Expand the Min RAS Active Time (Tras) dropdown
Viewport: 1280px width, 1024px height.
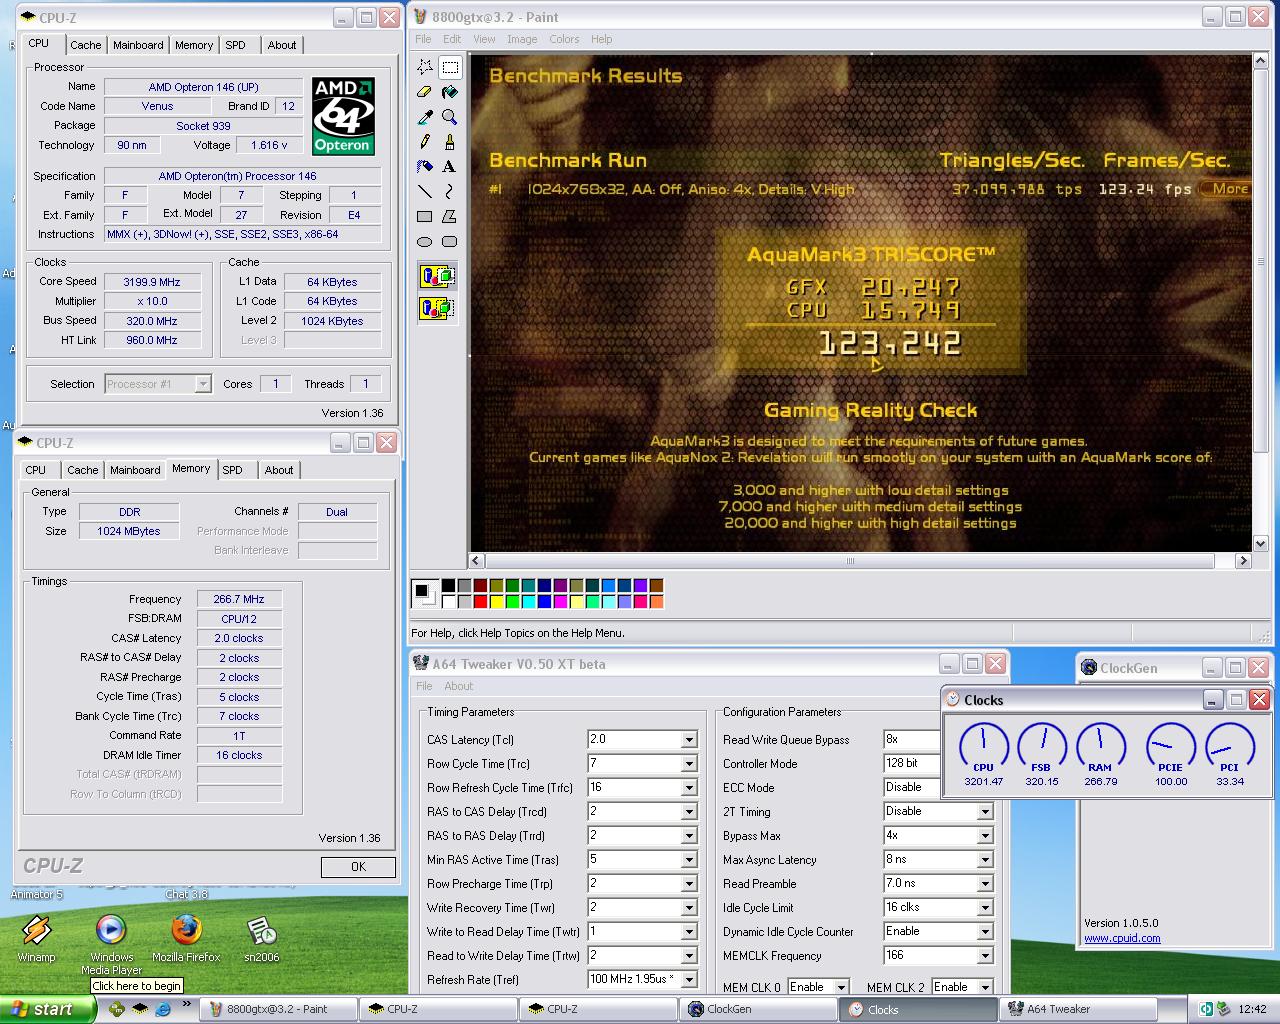(689, 860)
